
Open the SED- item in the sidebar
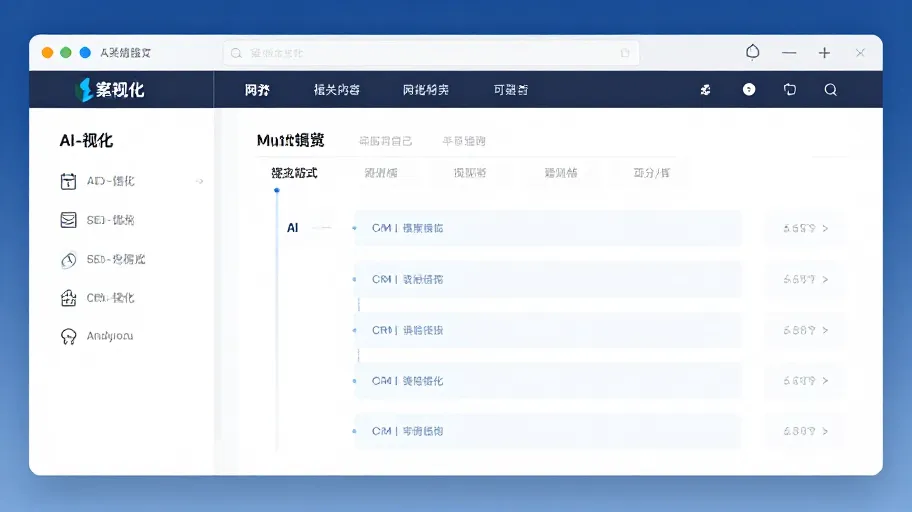pyautogui.click(x=116, y=259)
